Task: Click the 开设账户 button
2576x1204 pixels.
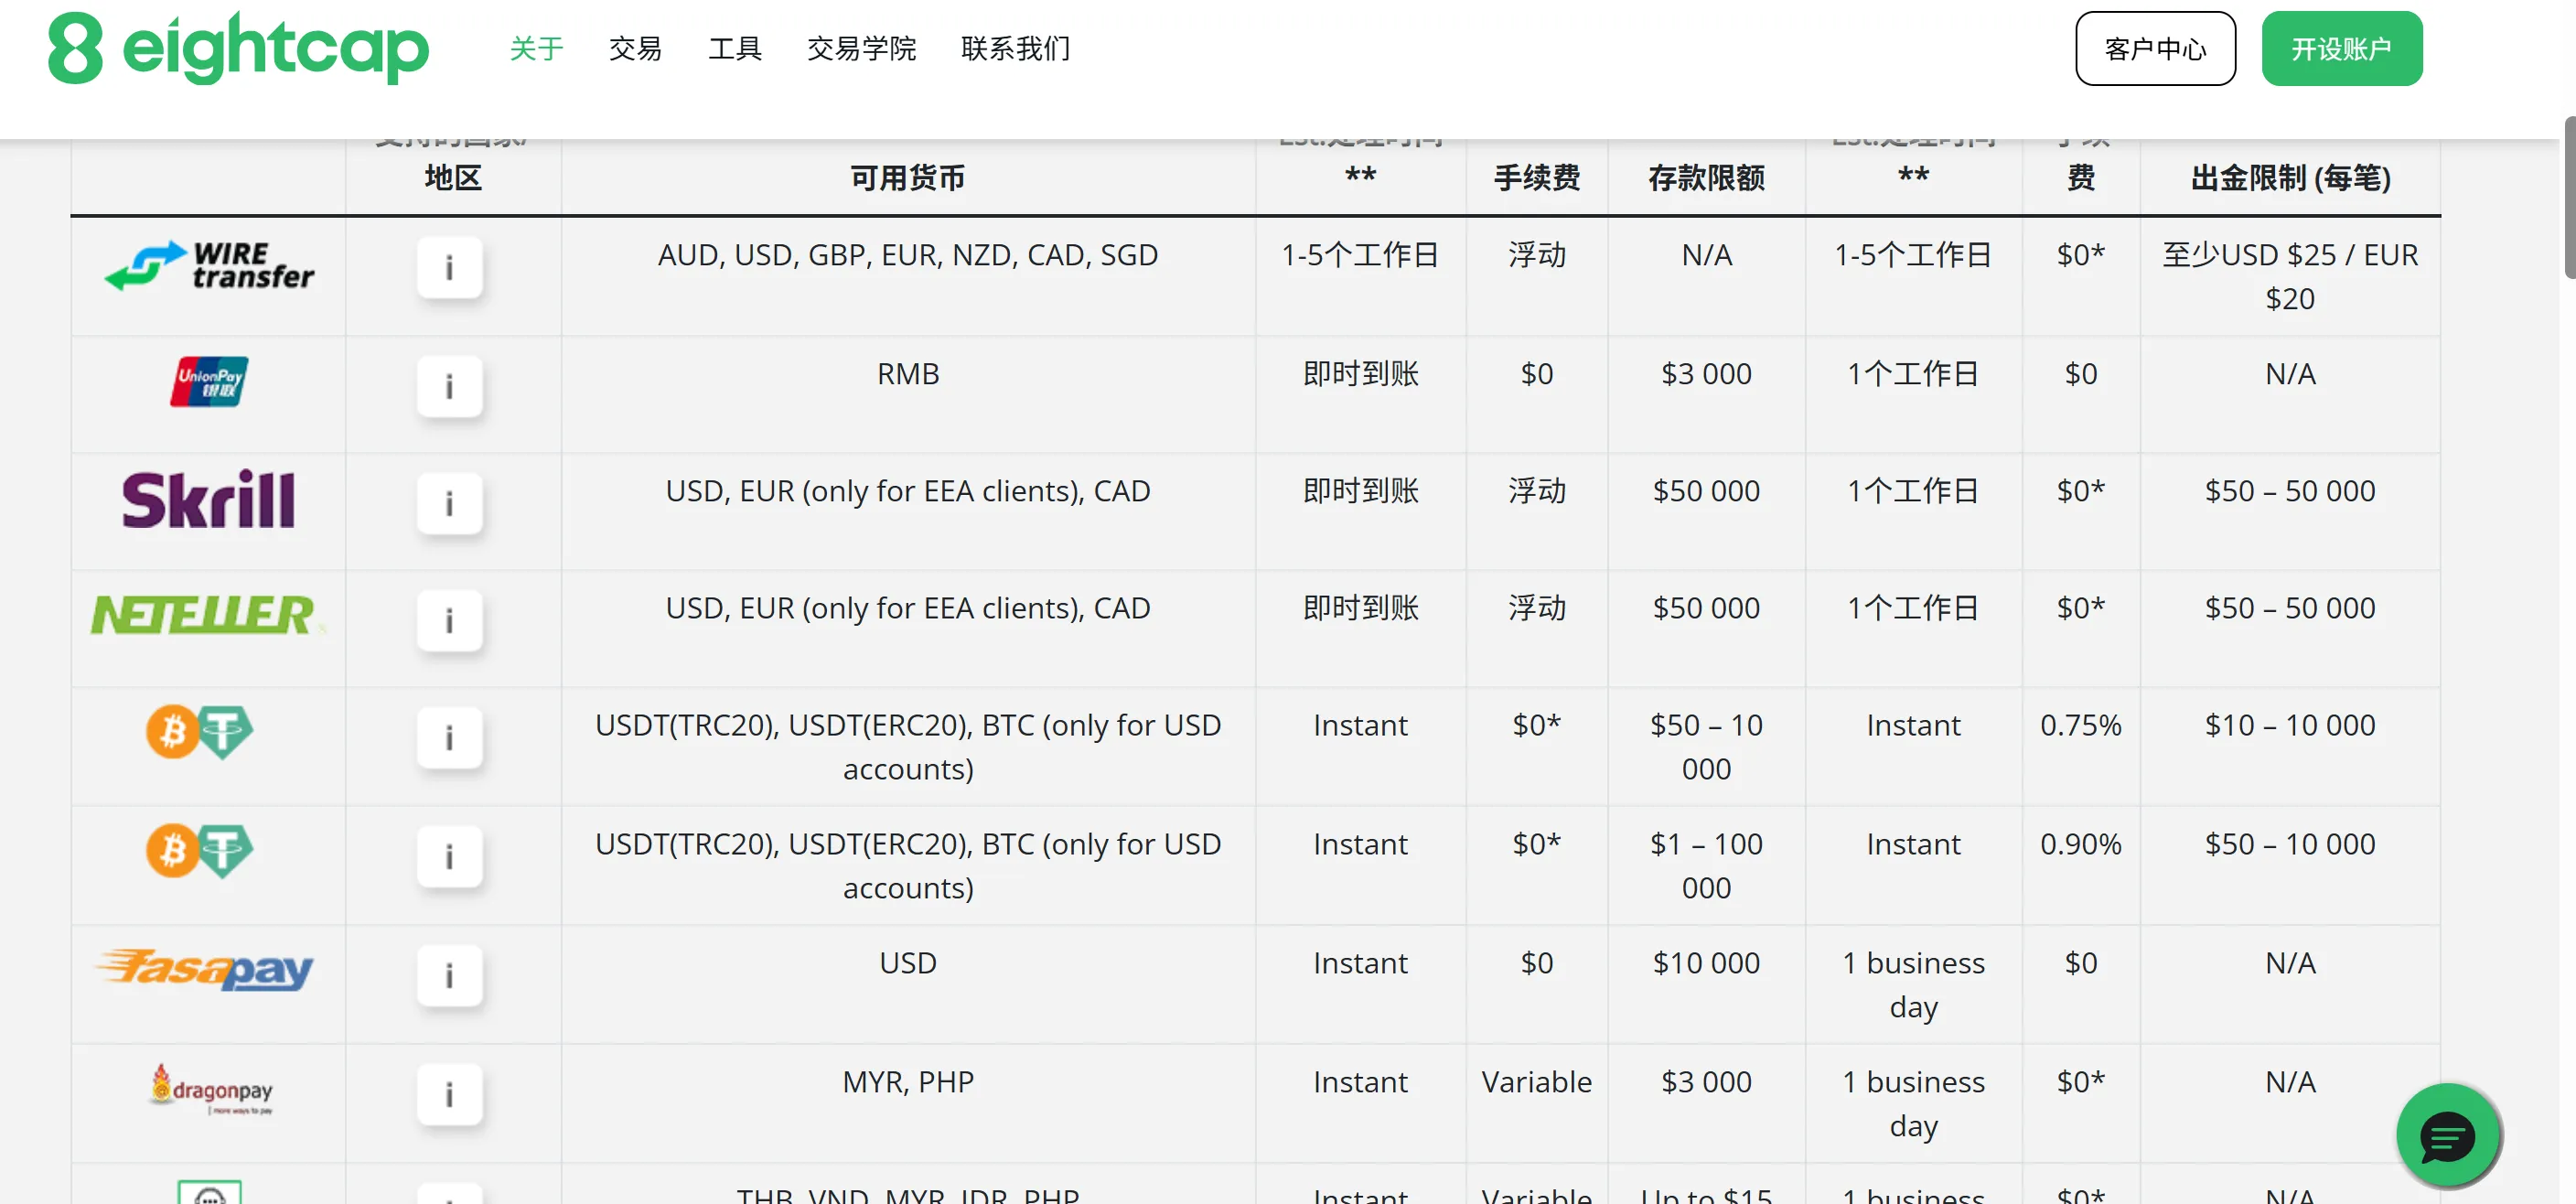Action: (x=2341, y=48)
